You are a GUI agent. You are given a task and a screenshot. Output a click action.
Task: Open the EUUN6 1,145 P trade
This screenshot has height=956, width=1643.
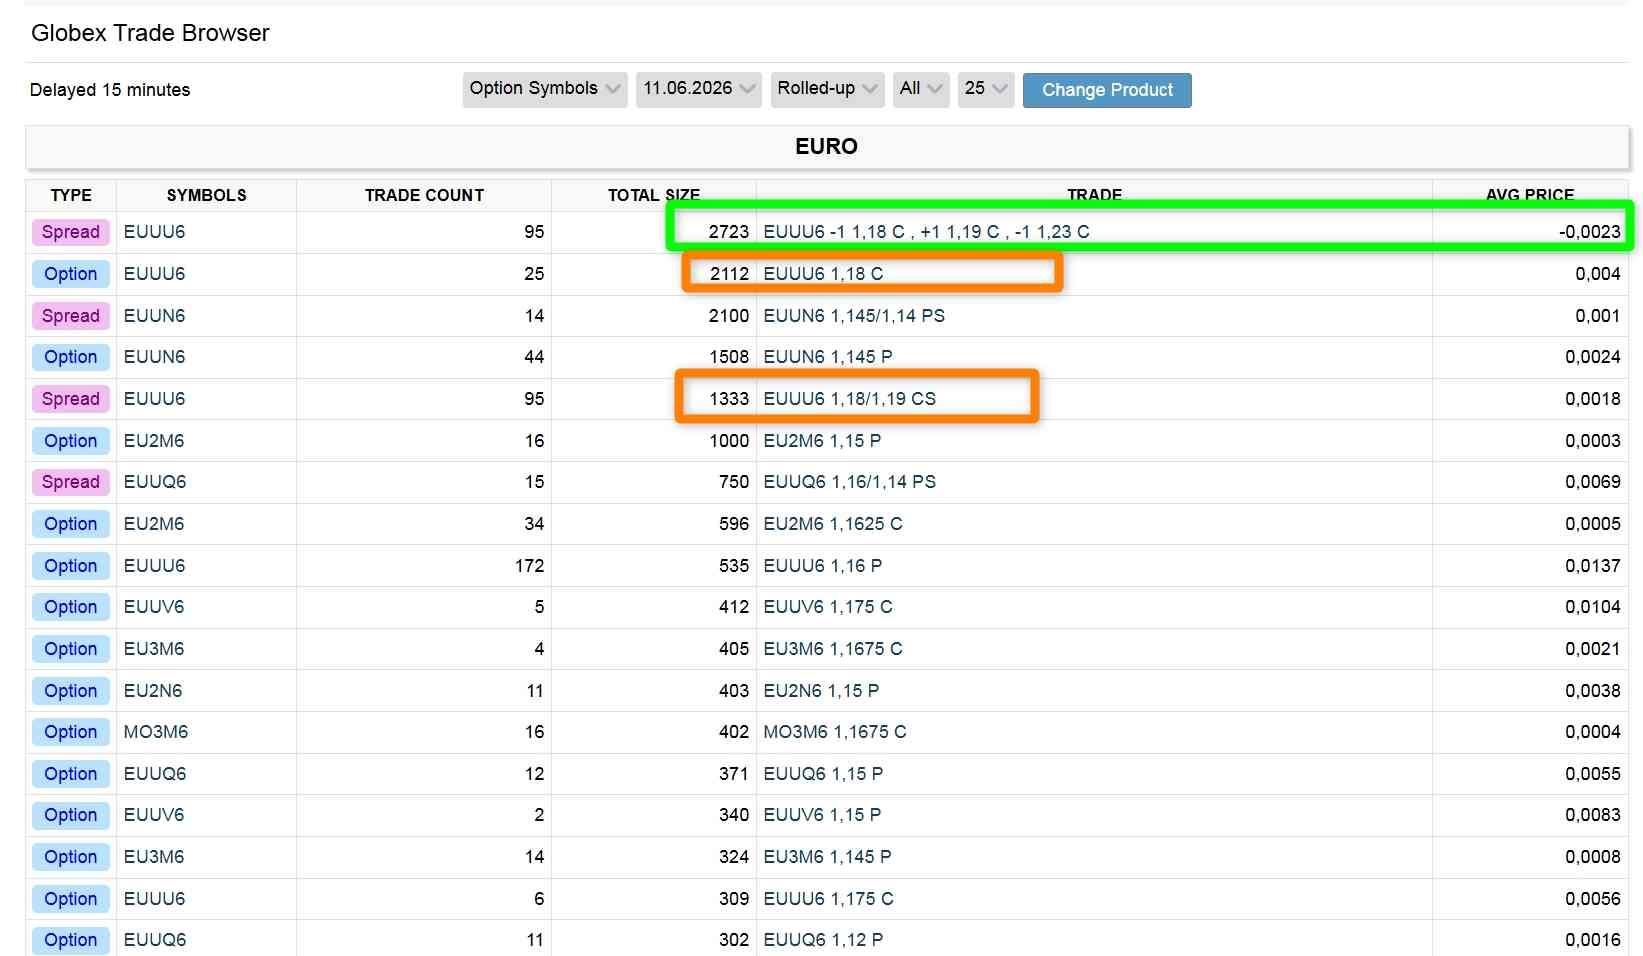pos(828,357)
